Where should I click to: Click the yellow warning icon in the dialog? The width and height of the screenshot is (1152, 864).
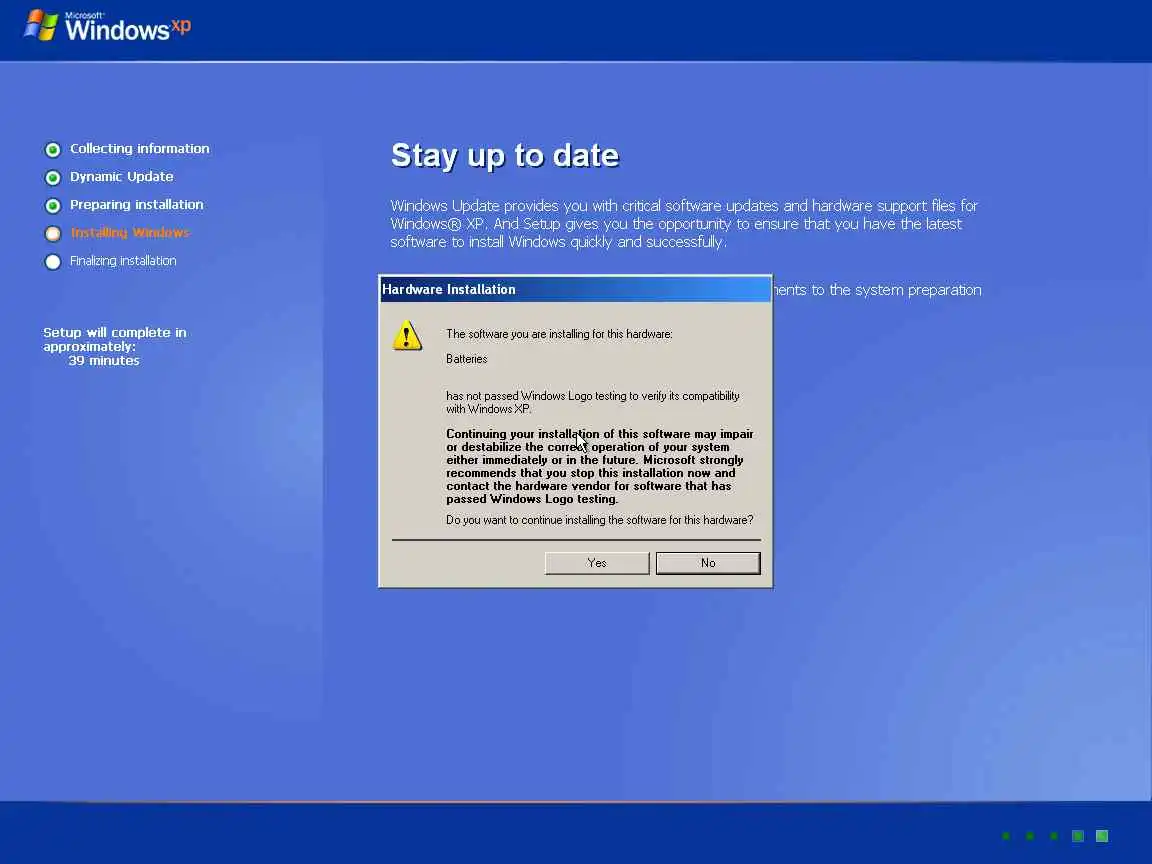407,336
